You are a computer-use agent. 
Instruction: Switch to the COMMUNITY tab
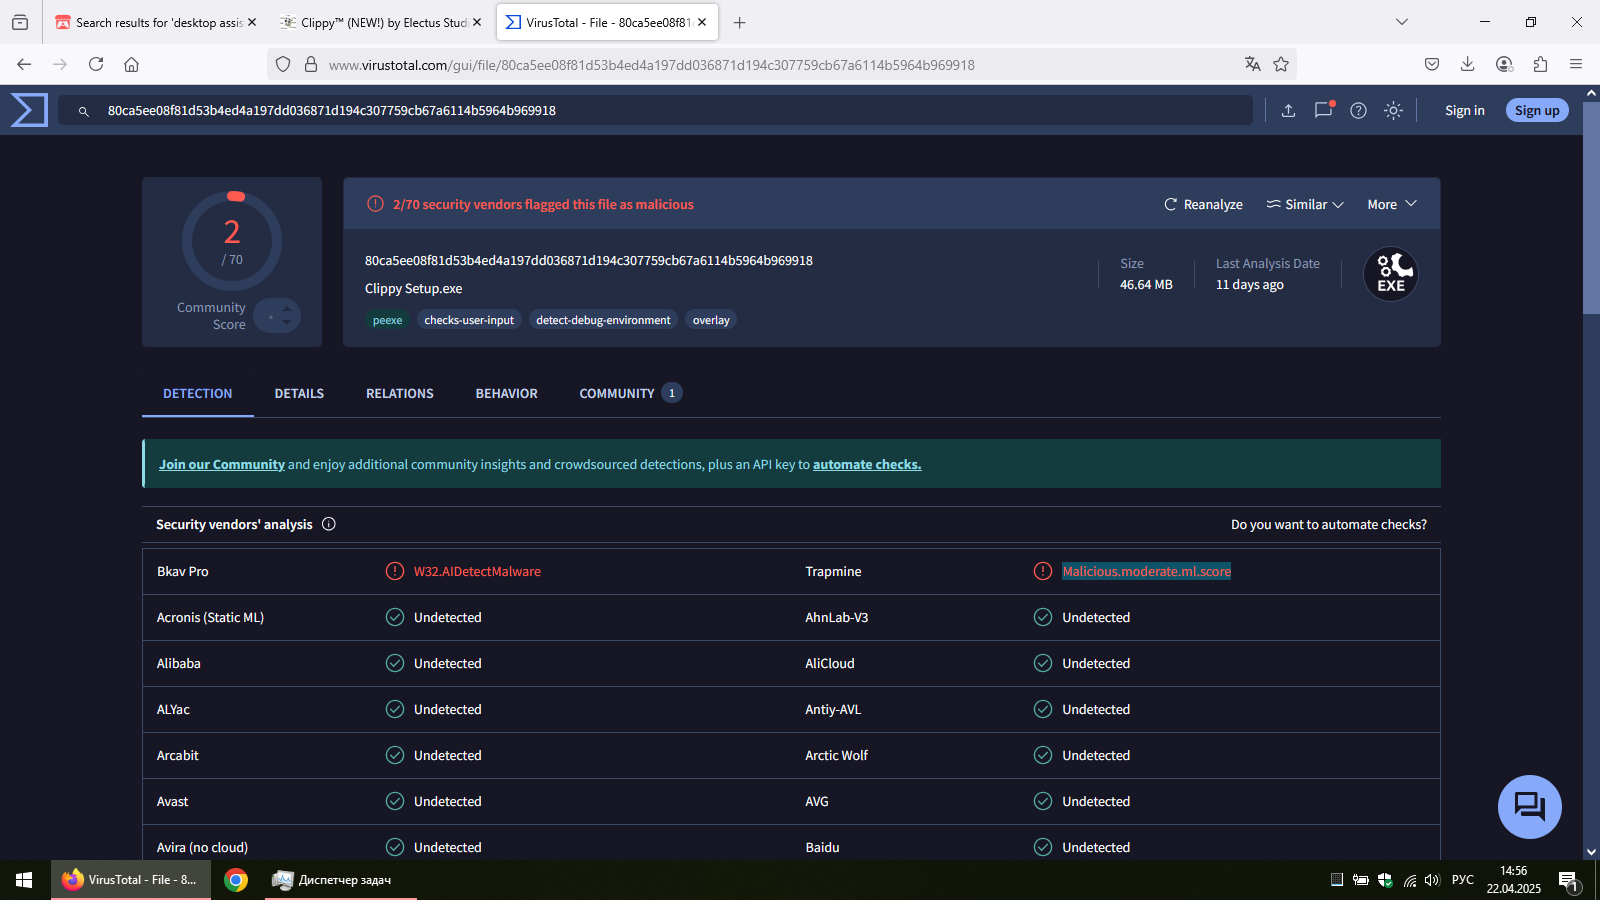click(630, 393)
